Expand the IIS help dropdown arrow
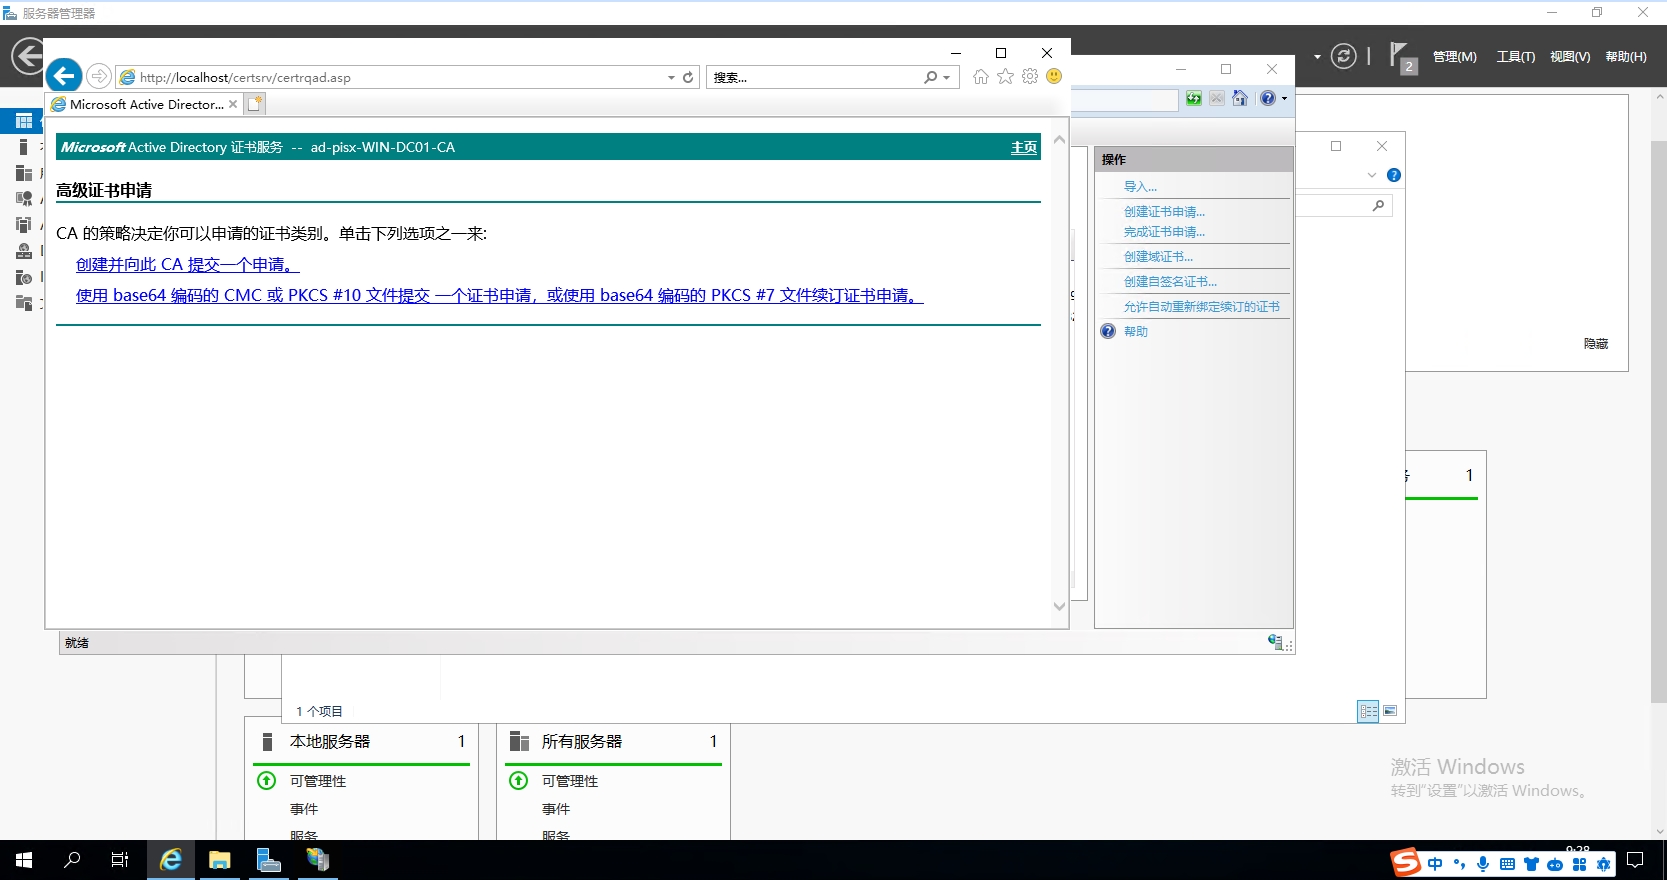 pyautogui.click(x=1284, y=98)
